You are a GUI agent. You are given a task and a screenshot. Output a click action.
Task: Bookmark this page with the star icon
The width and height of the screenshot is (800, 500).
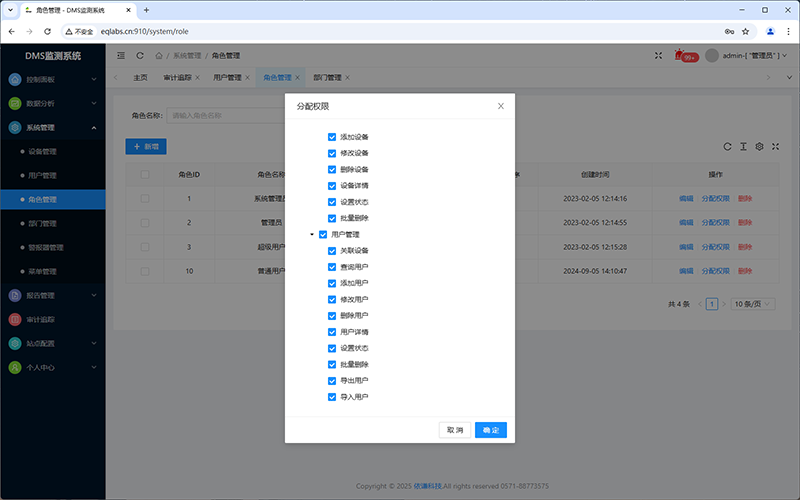point(745,31)
